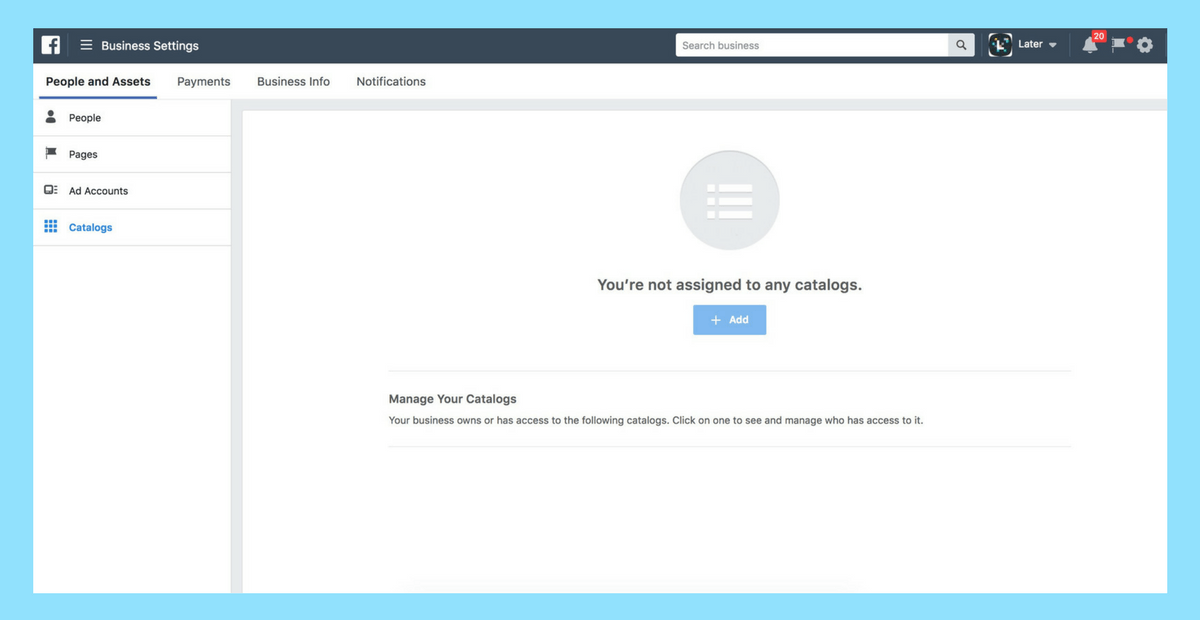The image size is (1200, 620).
Task: Click the search magnifier button
Action: 961,45
